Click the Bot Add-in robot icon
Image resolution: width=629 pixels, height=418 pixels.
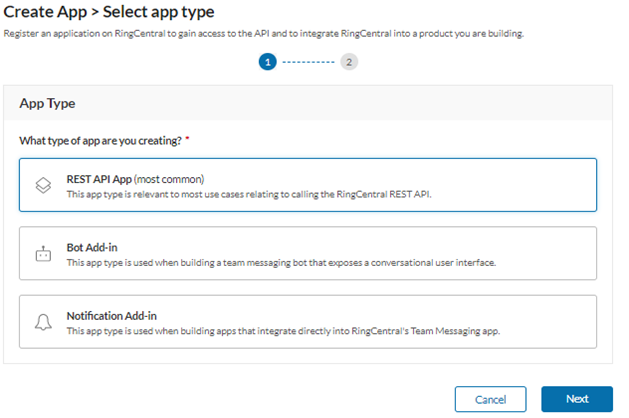point(43,254)
